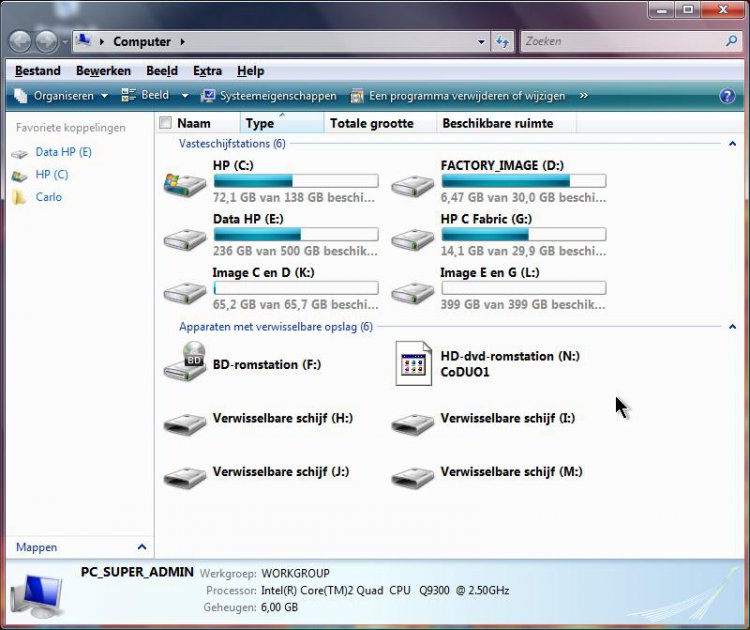Select Verwisselbare schijf (I:) drive icon
Screen dimensions: 750x630
point(412,424)
